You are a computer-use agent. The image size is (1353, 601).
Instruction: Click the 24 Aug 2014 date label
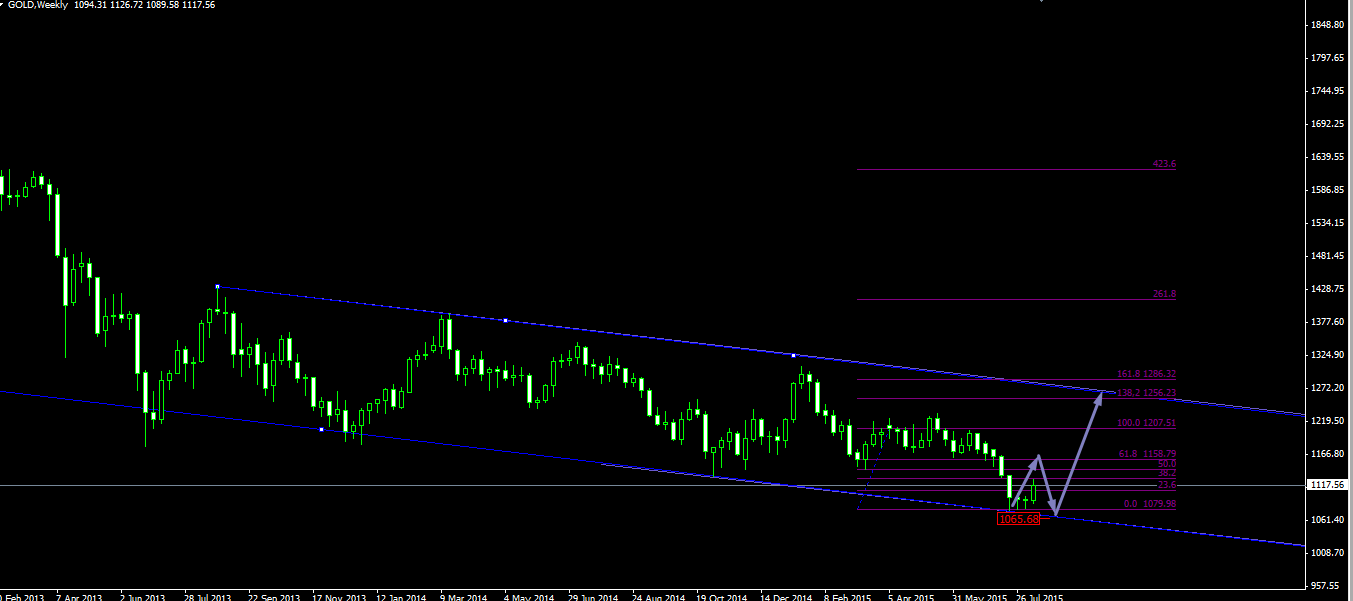[x=657, y=597]
